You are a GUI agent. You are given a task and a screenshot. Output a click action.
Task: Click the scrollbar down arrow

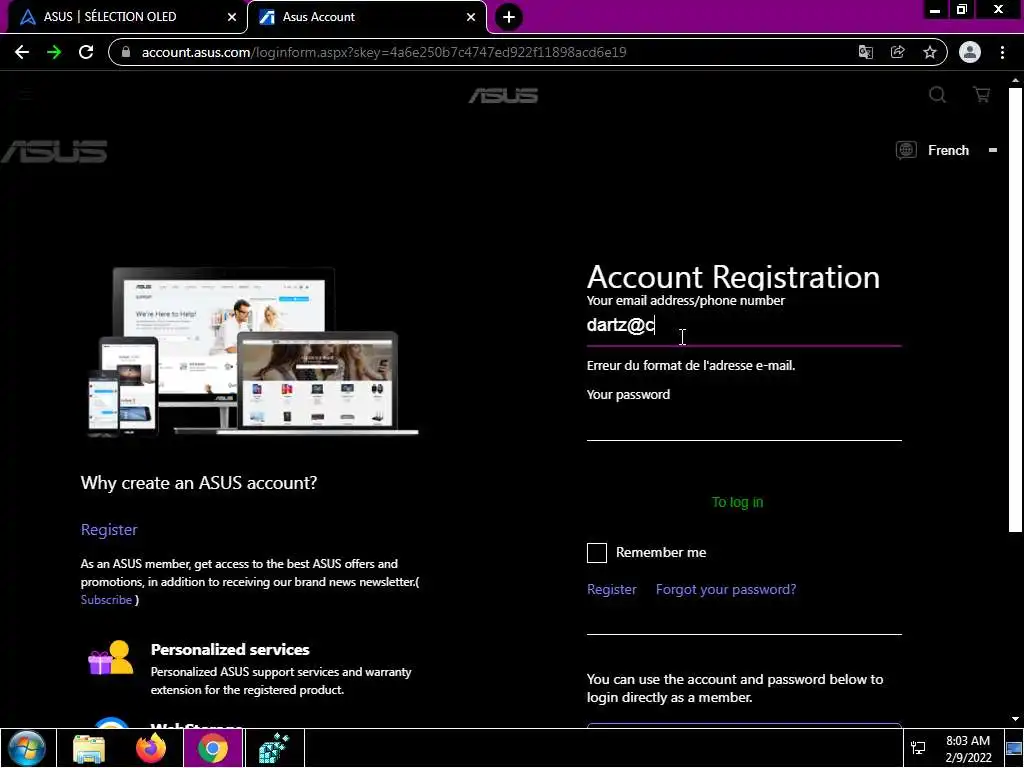(1015, 719)
